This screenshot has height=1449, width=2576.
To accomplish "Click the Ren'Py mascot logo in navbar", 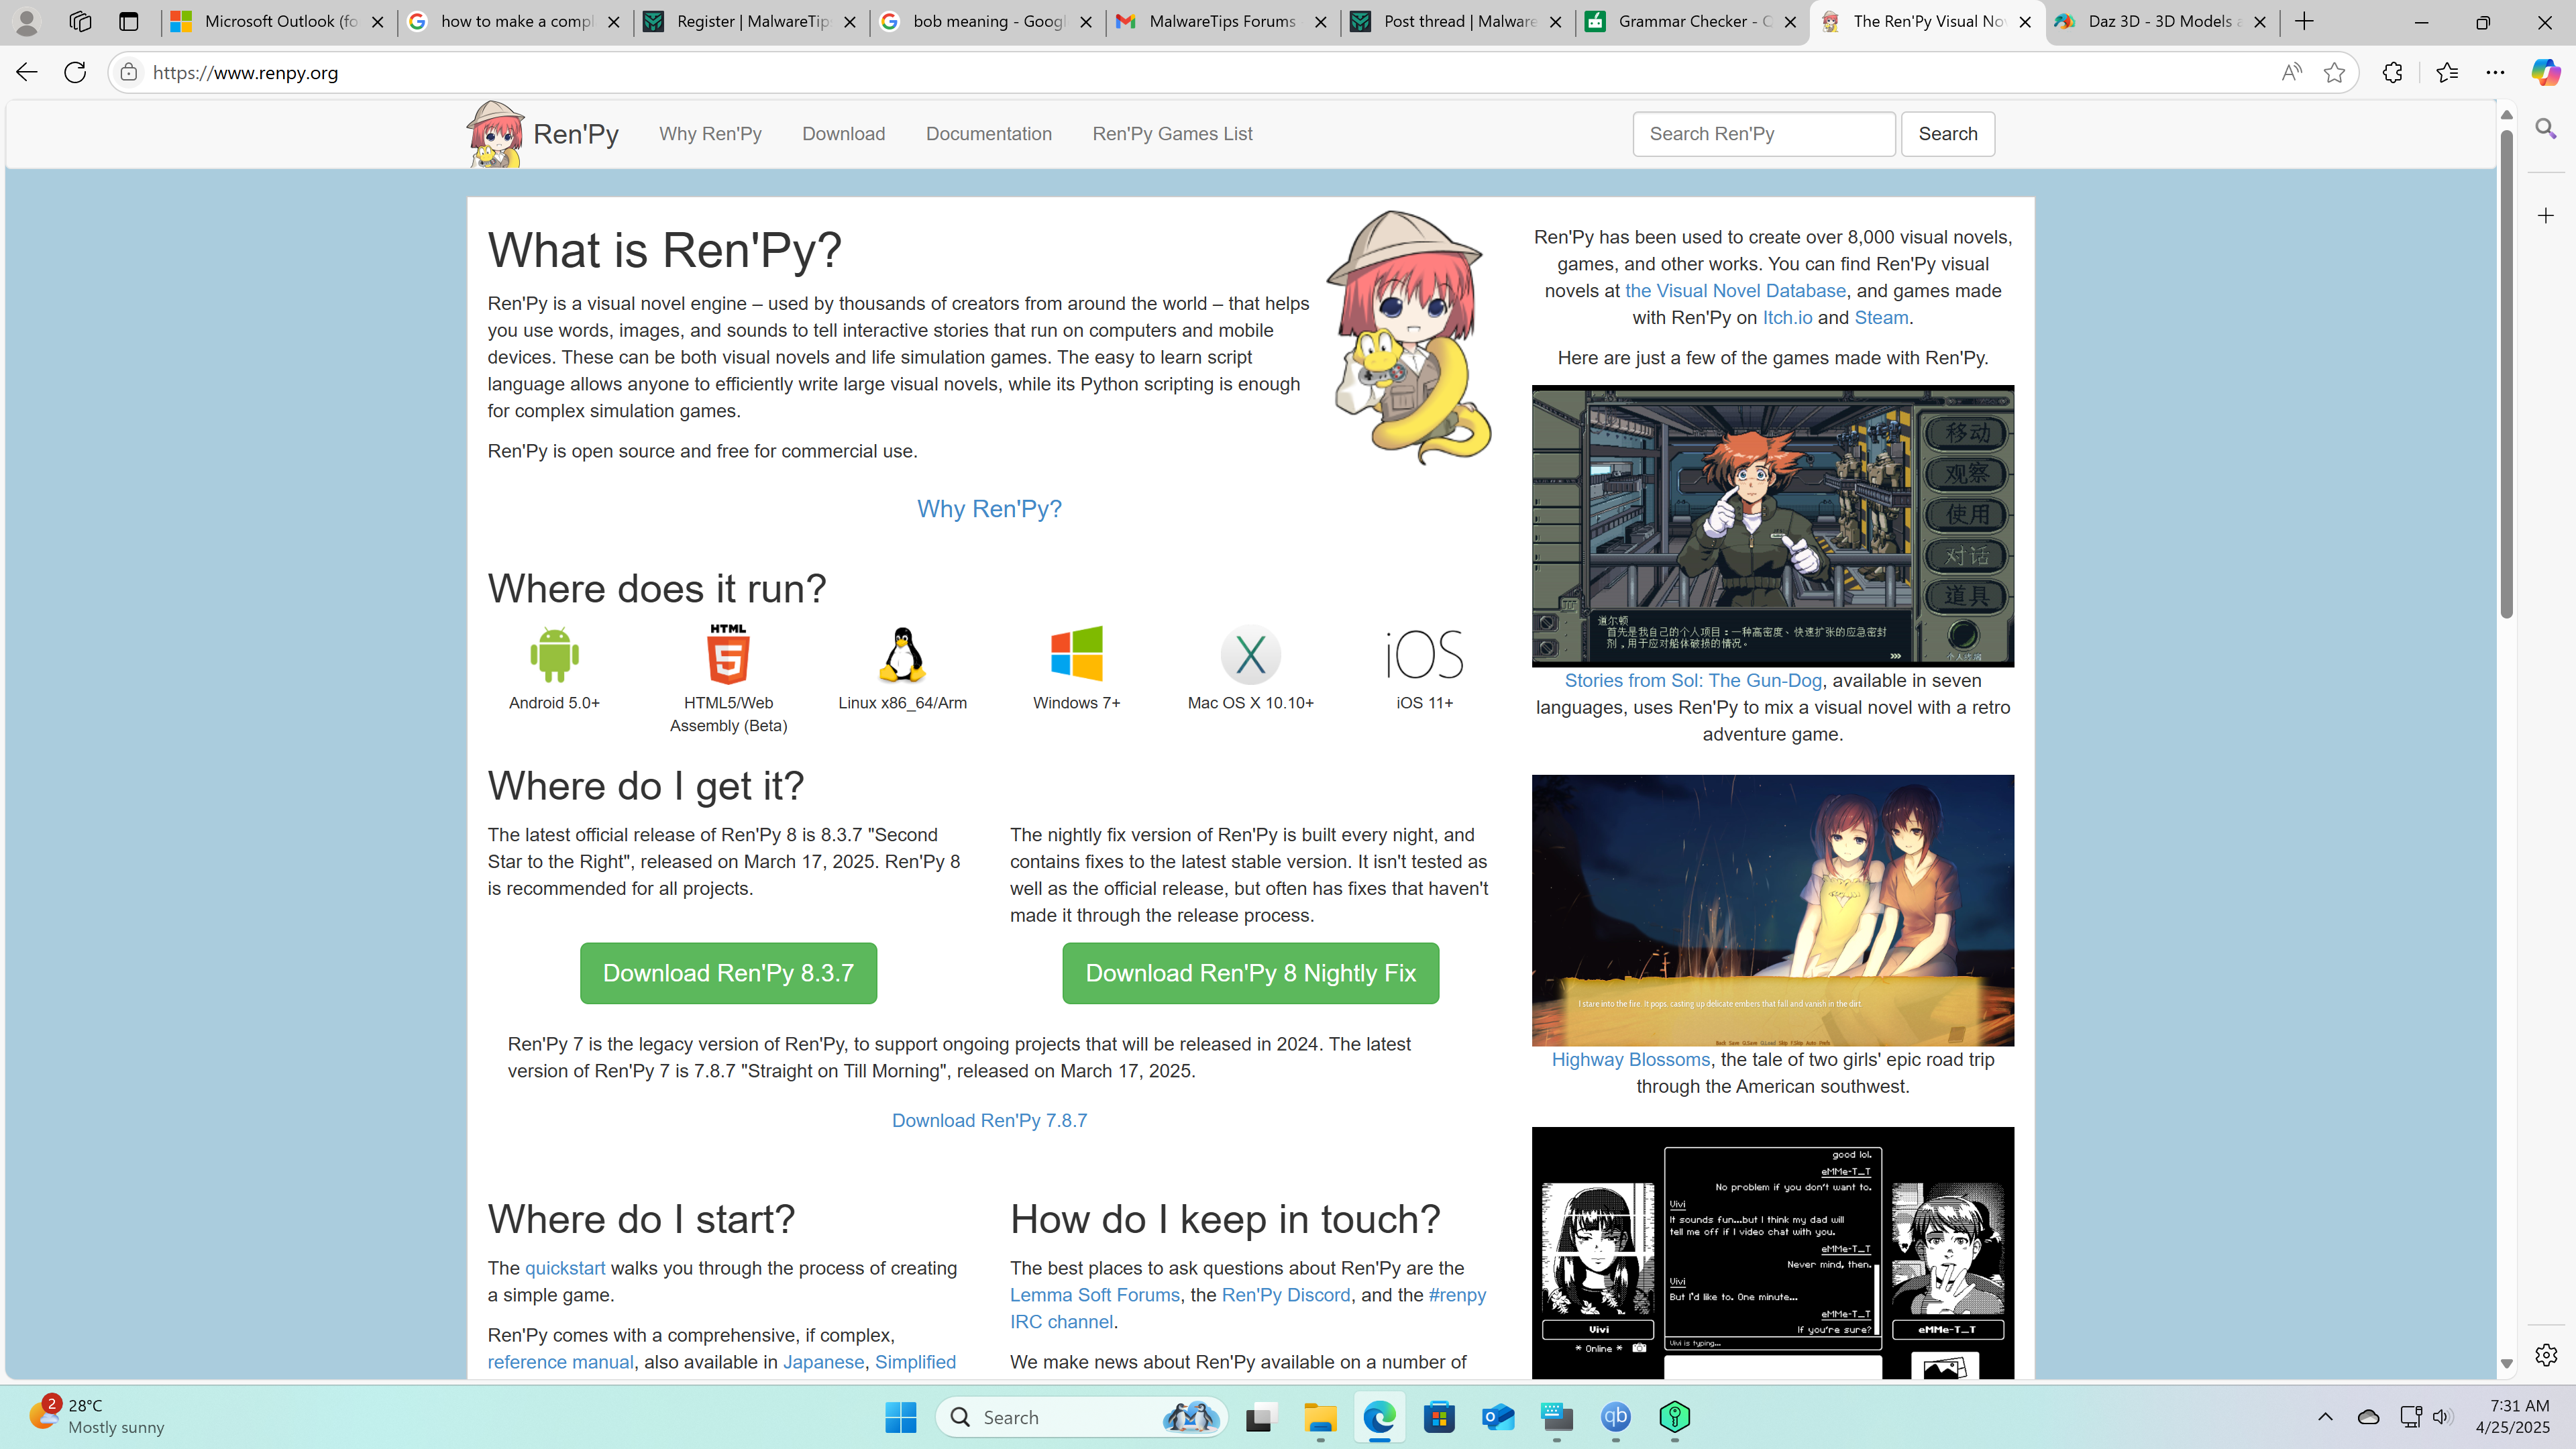I will tap(495, 134).
